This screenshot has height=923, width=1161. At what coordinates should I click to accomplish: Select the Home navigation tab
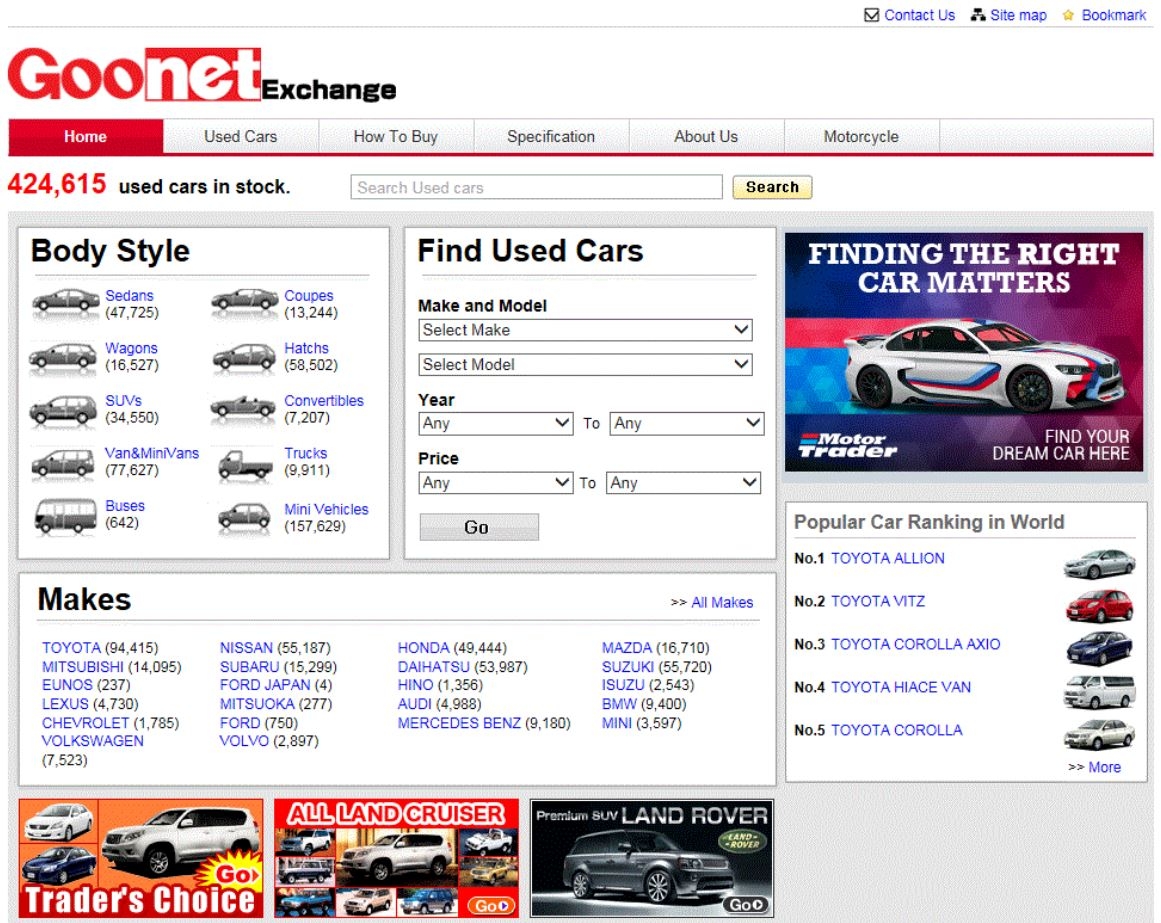pyautogui.click(x=86, y=136)
